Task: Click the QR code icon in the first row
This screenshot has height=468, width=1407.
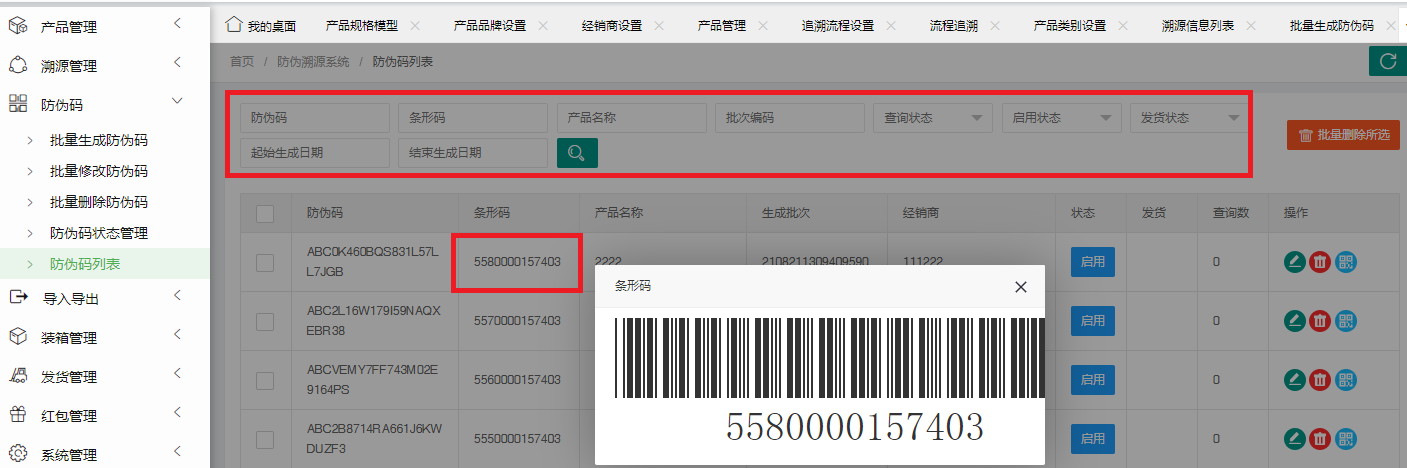Action: tap(1345, 263)
